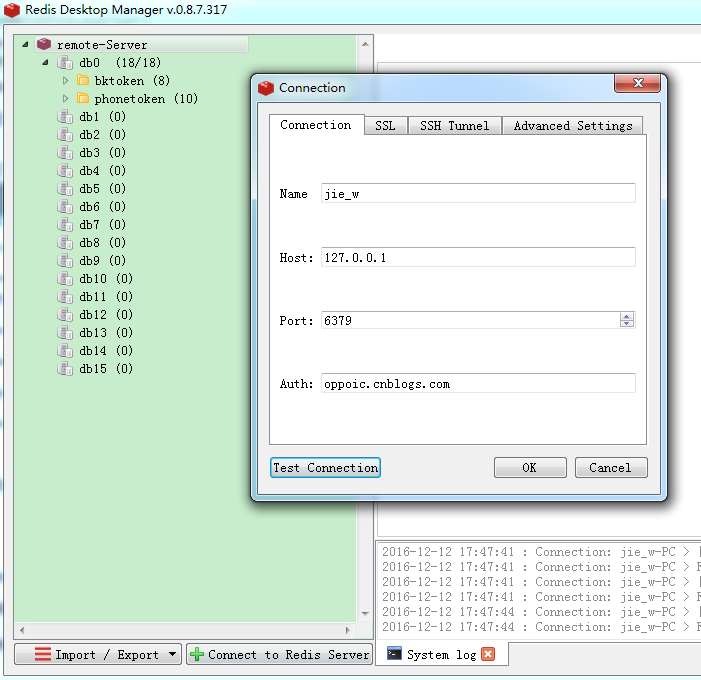Viewport: 701px width, 680px height.
Task: Collapse the db0 database node
Action: coord(46,63)
